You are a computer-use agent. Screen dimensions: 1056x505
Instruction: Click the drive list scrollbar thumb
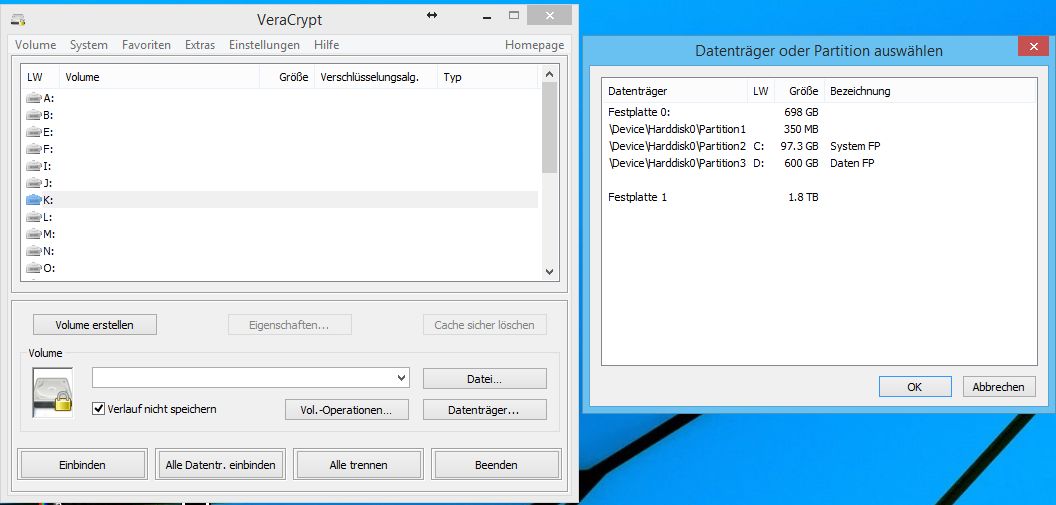[549, 127]
